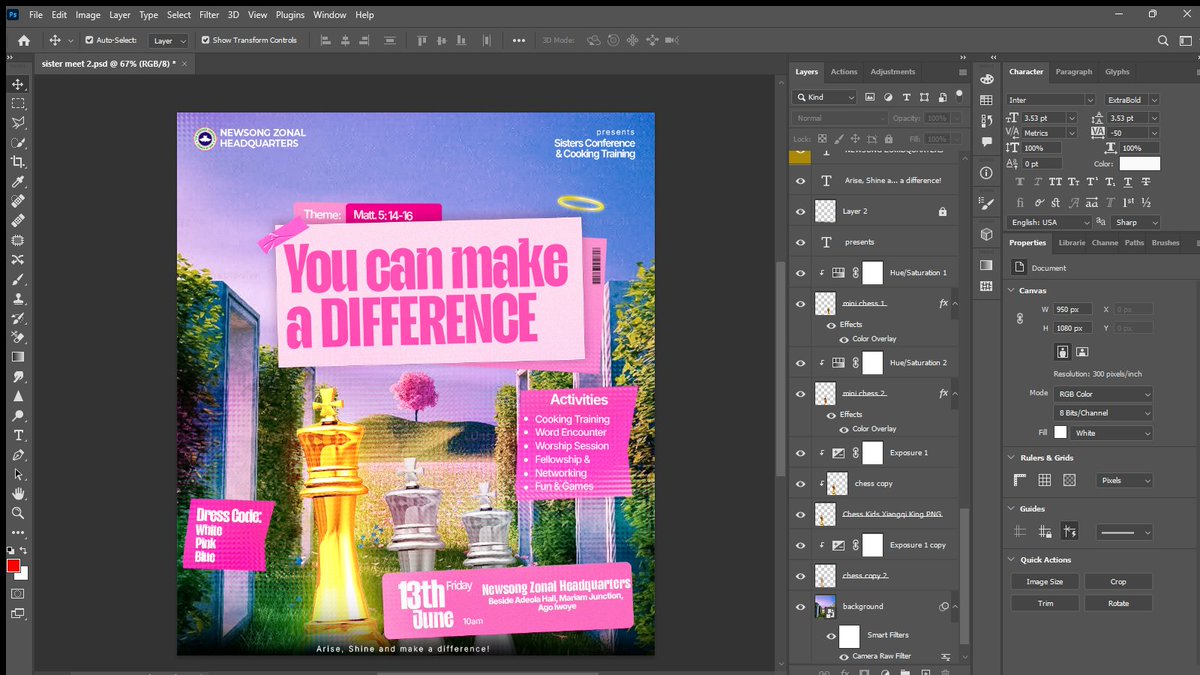Image resolution: width=1200 pixels, height=675 pixels.
Task: Hide the 'presents' text layer
Action: coord(800,242)
